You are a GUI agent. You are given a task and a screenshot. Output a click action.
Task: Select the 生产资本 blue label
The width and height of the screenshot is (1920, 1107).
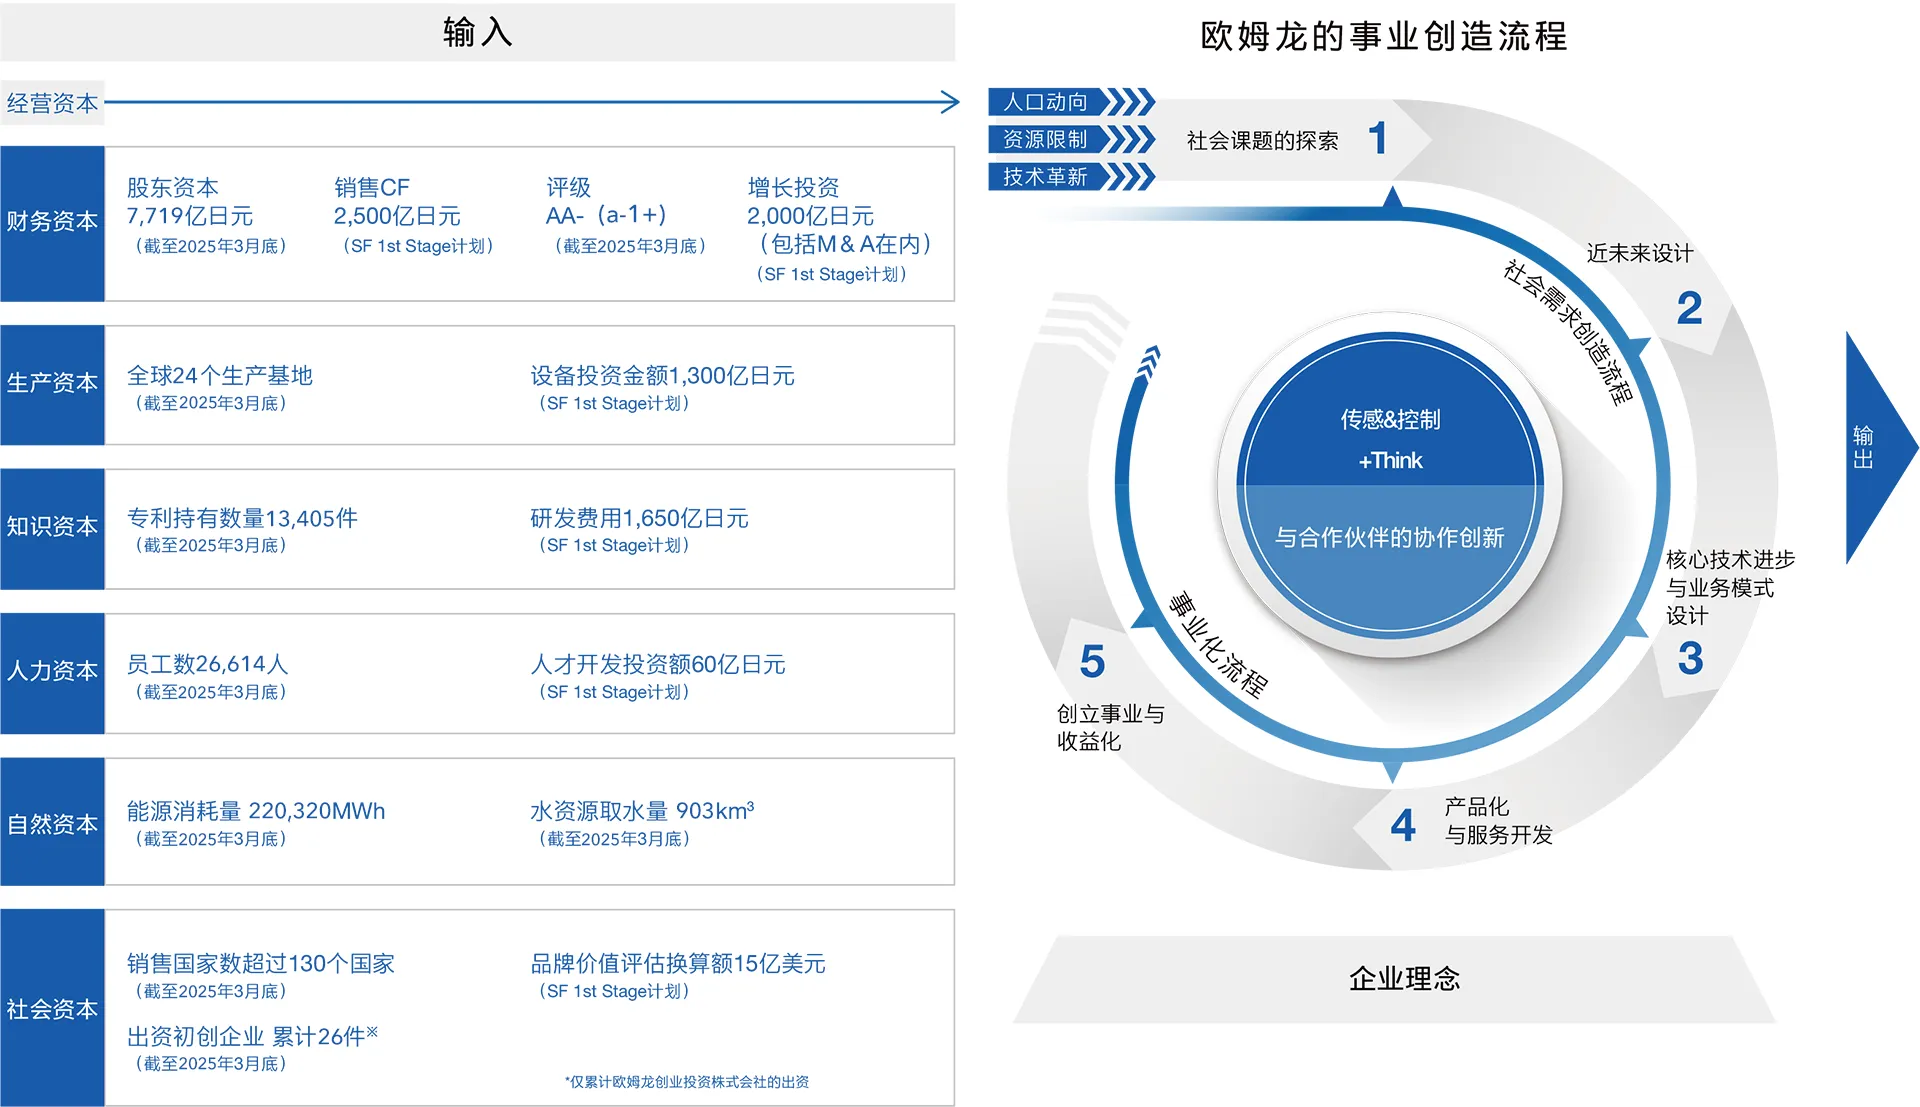click(x=52, y=384)
